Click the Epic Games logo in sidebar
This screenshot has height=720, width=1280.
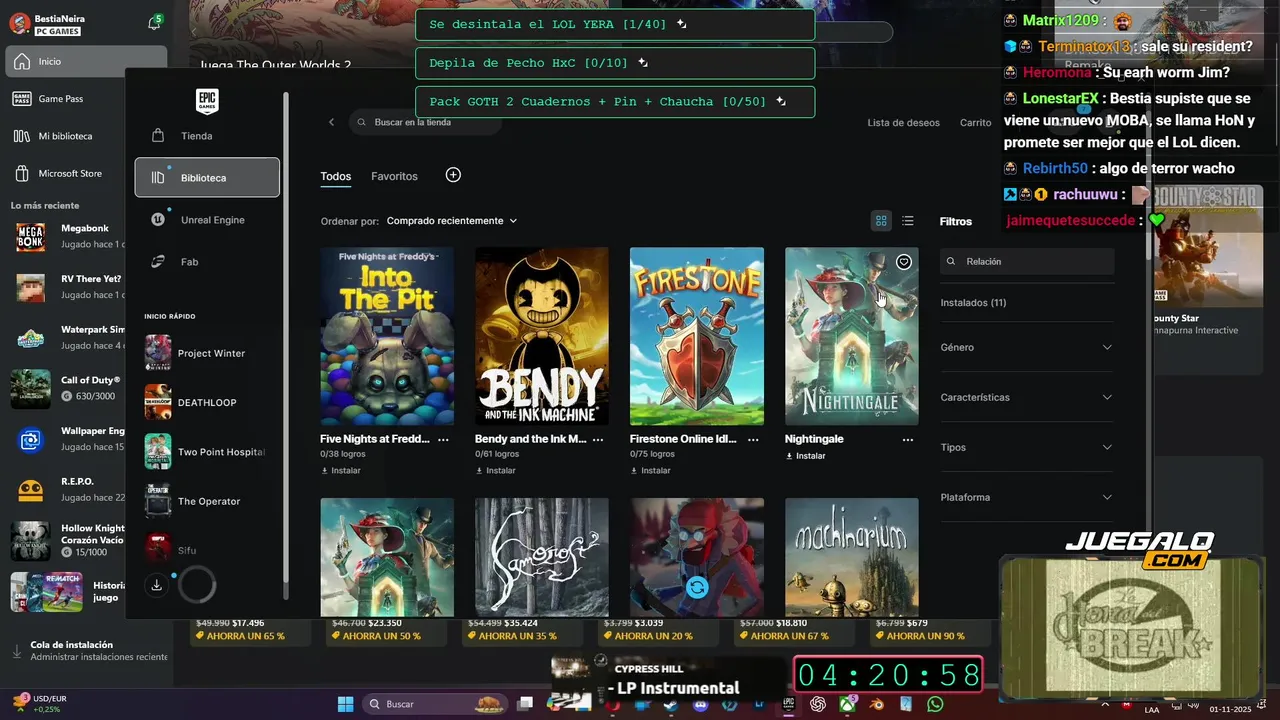tap(207, 100)
